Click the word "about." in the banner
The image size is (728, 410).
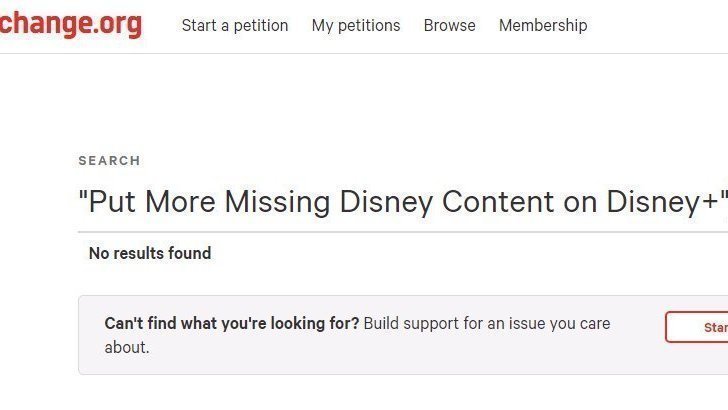(127, 348)
